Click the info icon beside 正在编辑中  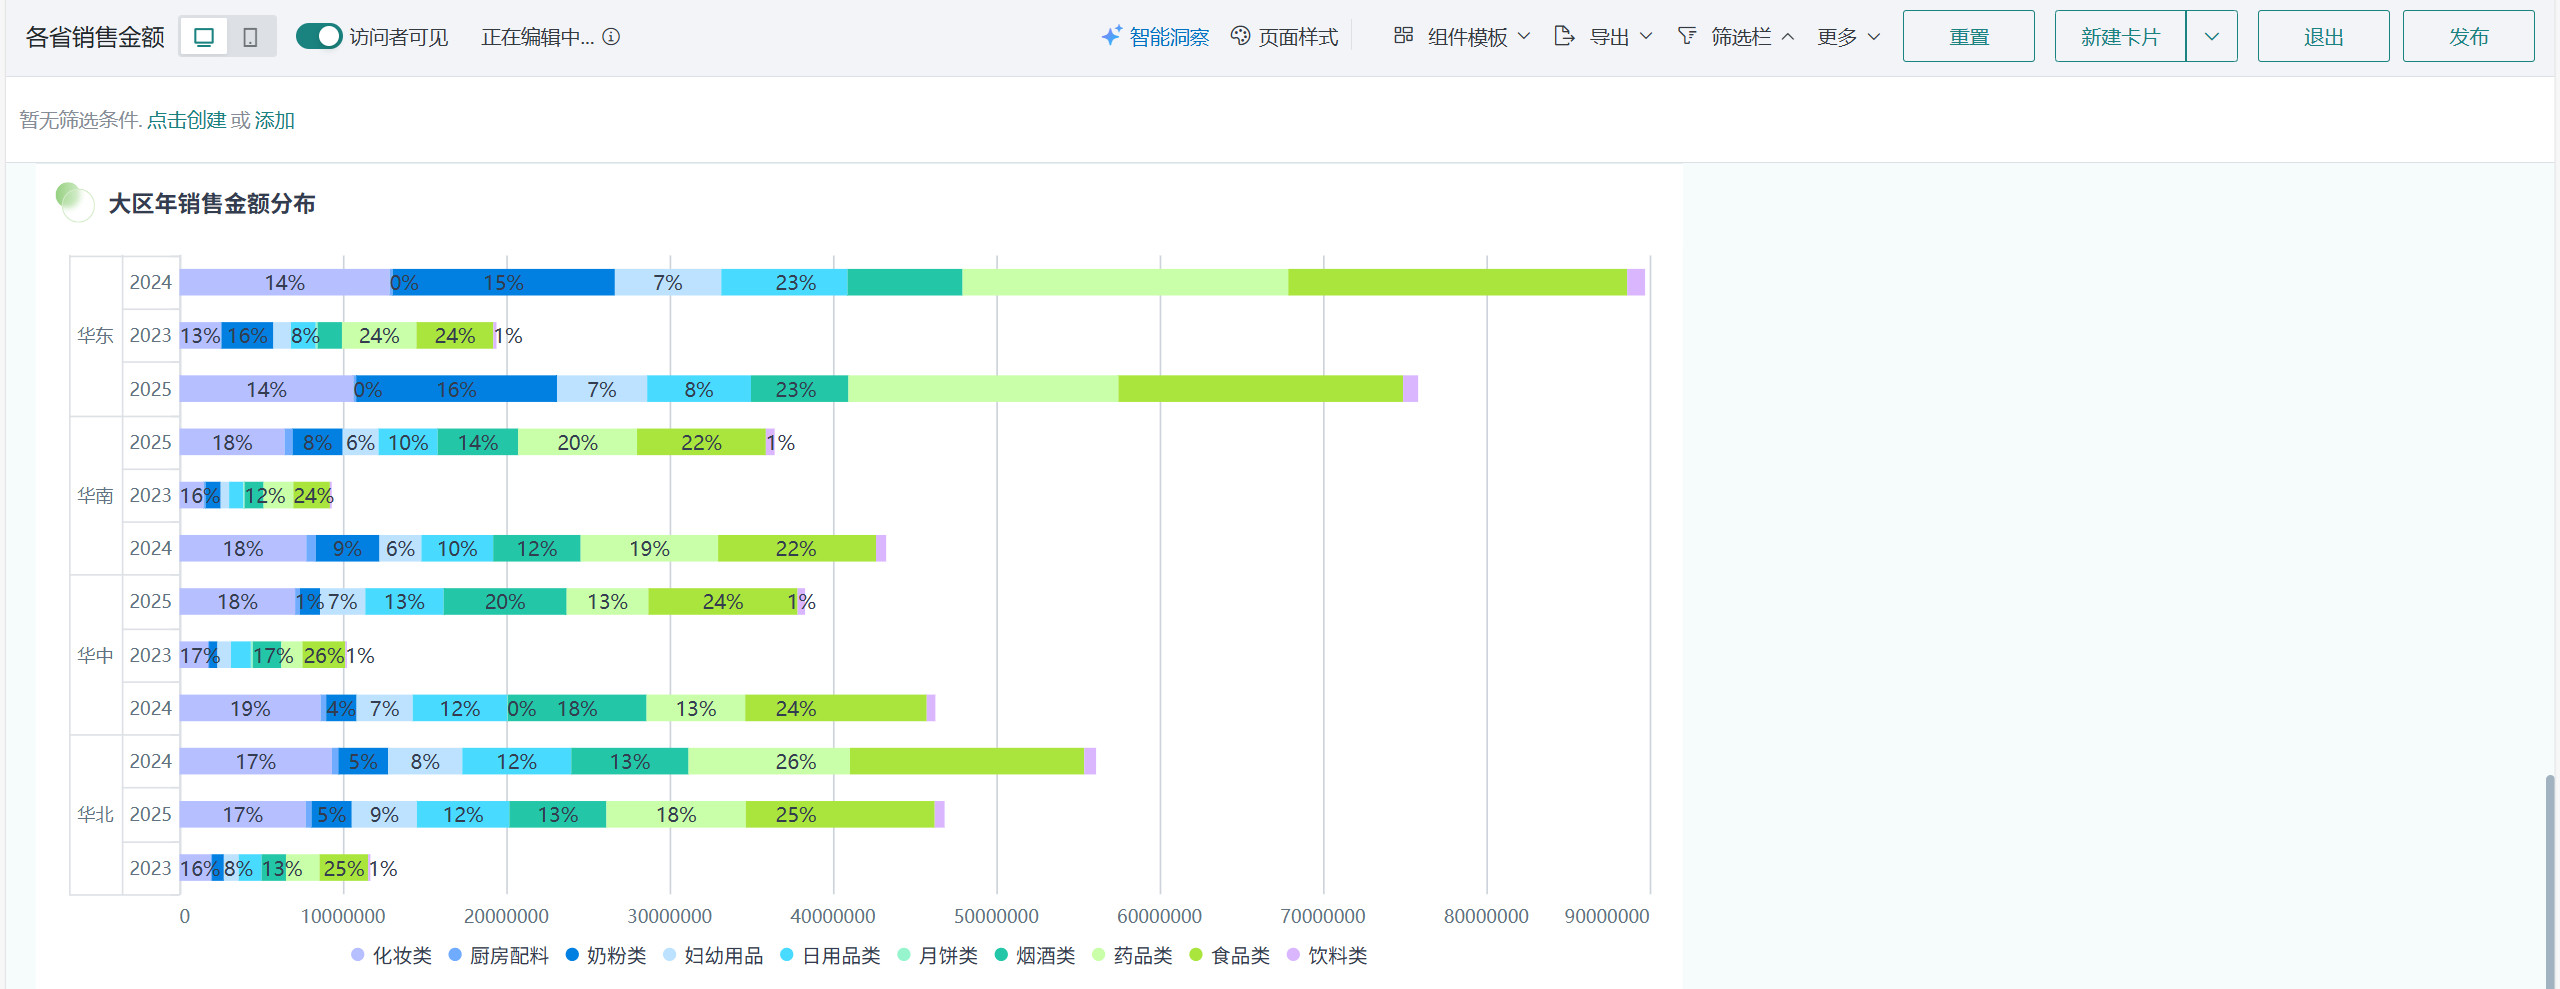[x=611, y=37]
